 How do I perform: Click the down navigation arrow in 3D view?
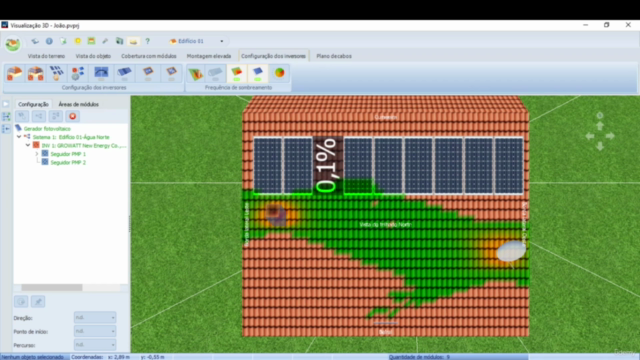[x=600, y=146]
